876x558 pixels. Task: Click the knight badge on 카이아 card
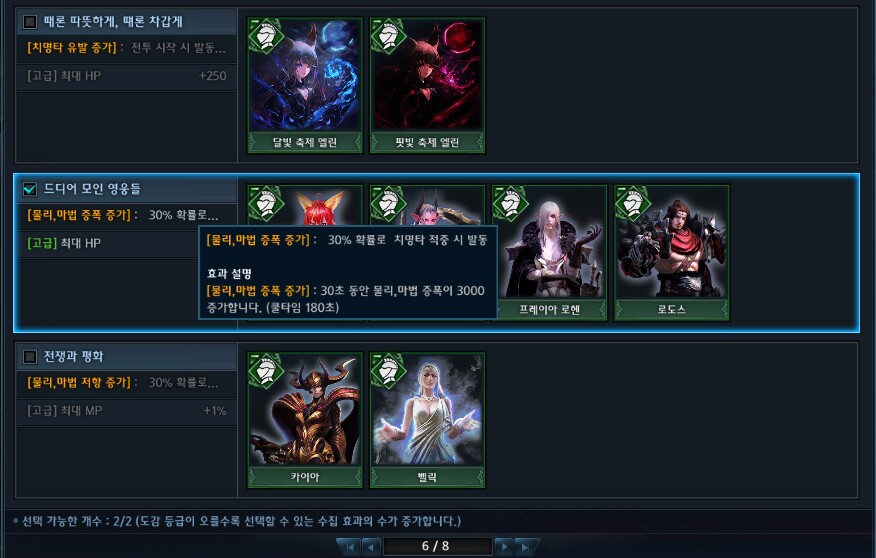[266, 371]
